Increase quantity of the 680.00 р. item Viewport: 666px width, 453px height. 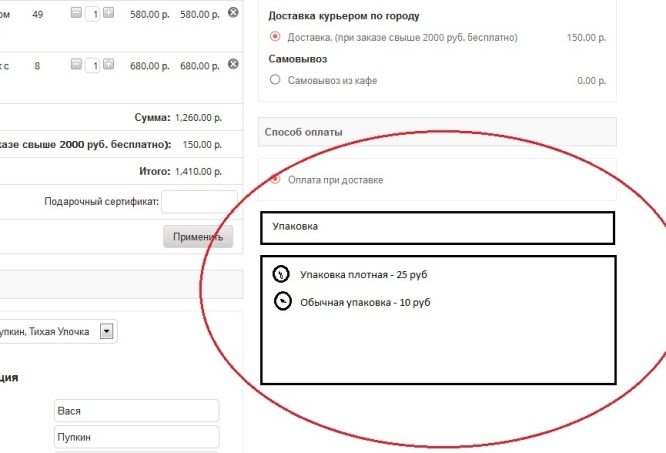pyautogui.click(x=108, y=65)
